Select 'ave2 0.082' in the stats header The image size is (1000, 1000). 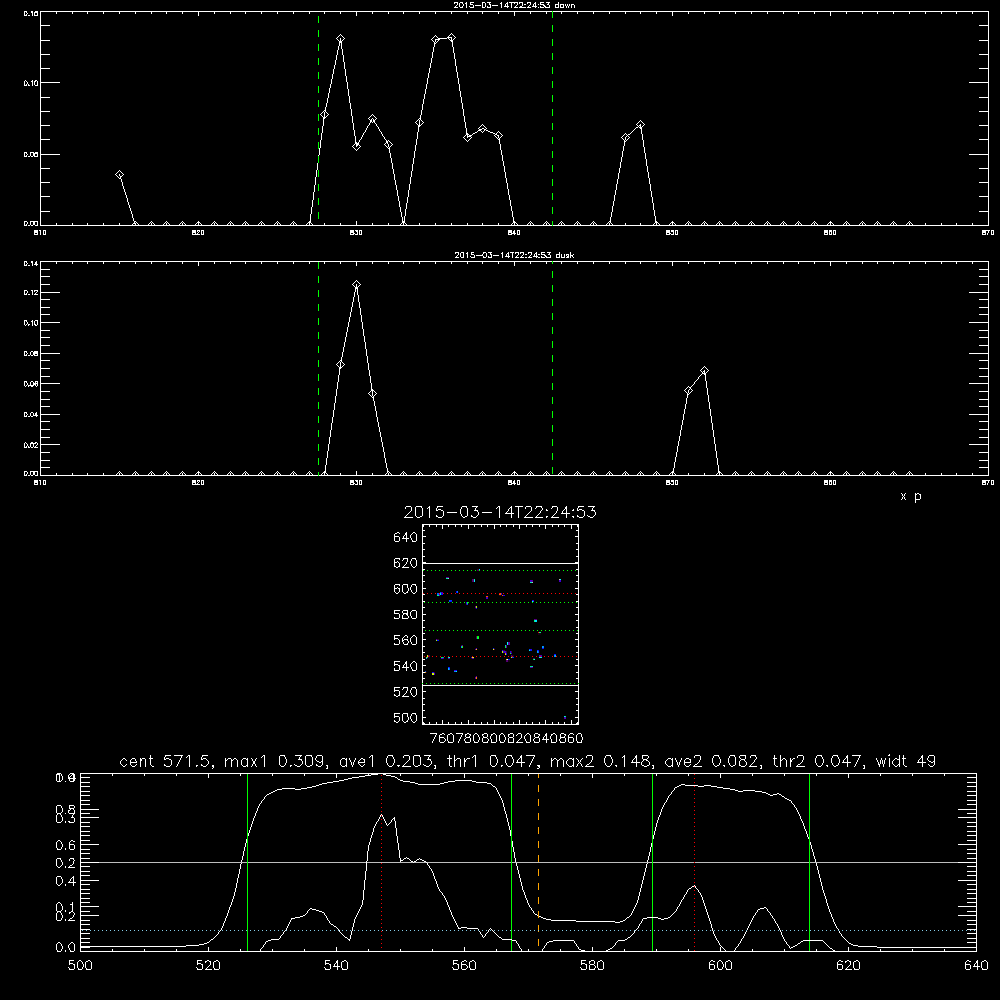coord(710,761)
